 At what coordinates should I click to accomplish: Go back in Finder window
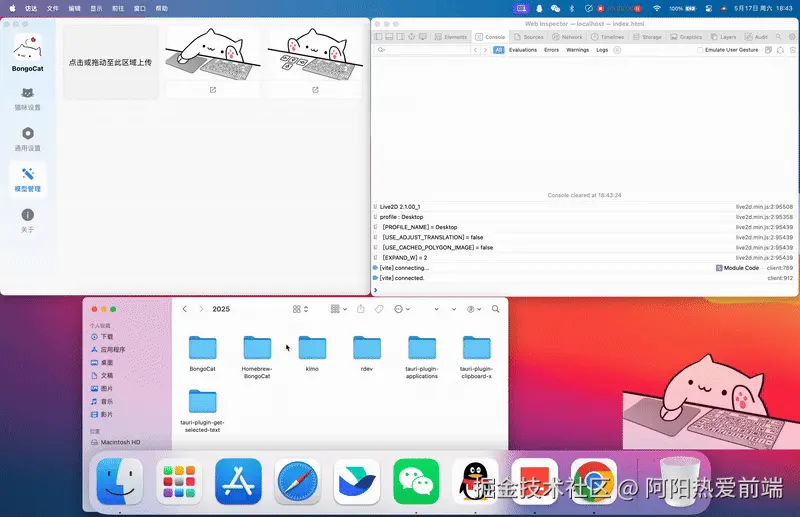185,309
